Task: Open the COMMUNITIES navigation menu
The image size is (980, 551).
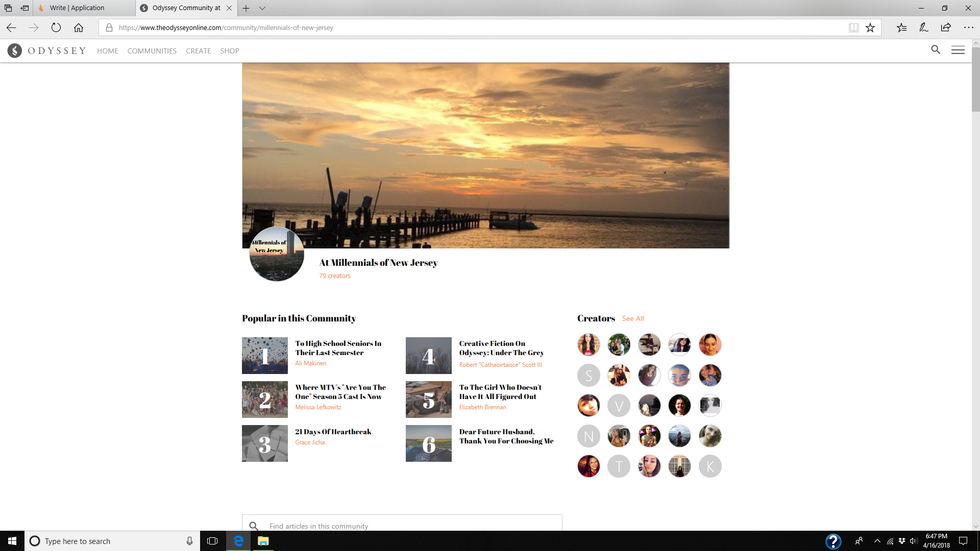Action: coord(152,51)
